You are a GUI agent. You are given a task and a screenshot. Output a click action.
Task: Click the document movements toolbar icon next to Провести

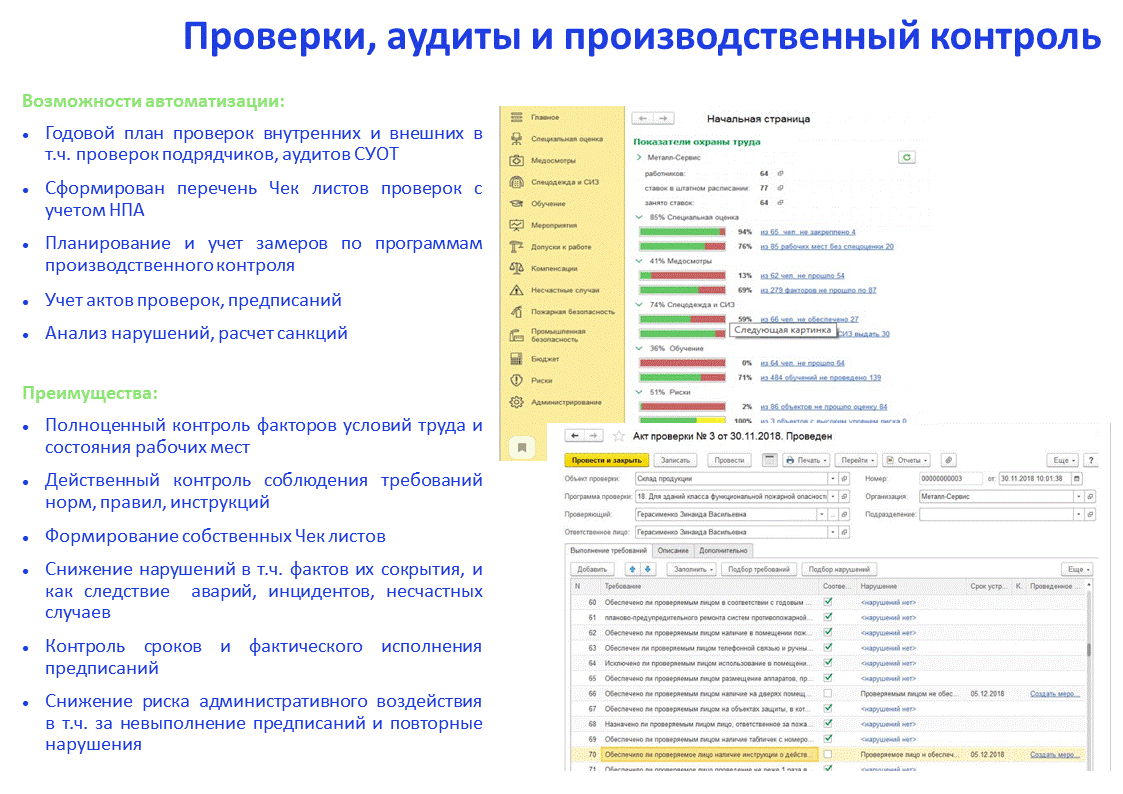(769, 460)
